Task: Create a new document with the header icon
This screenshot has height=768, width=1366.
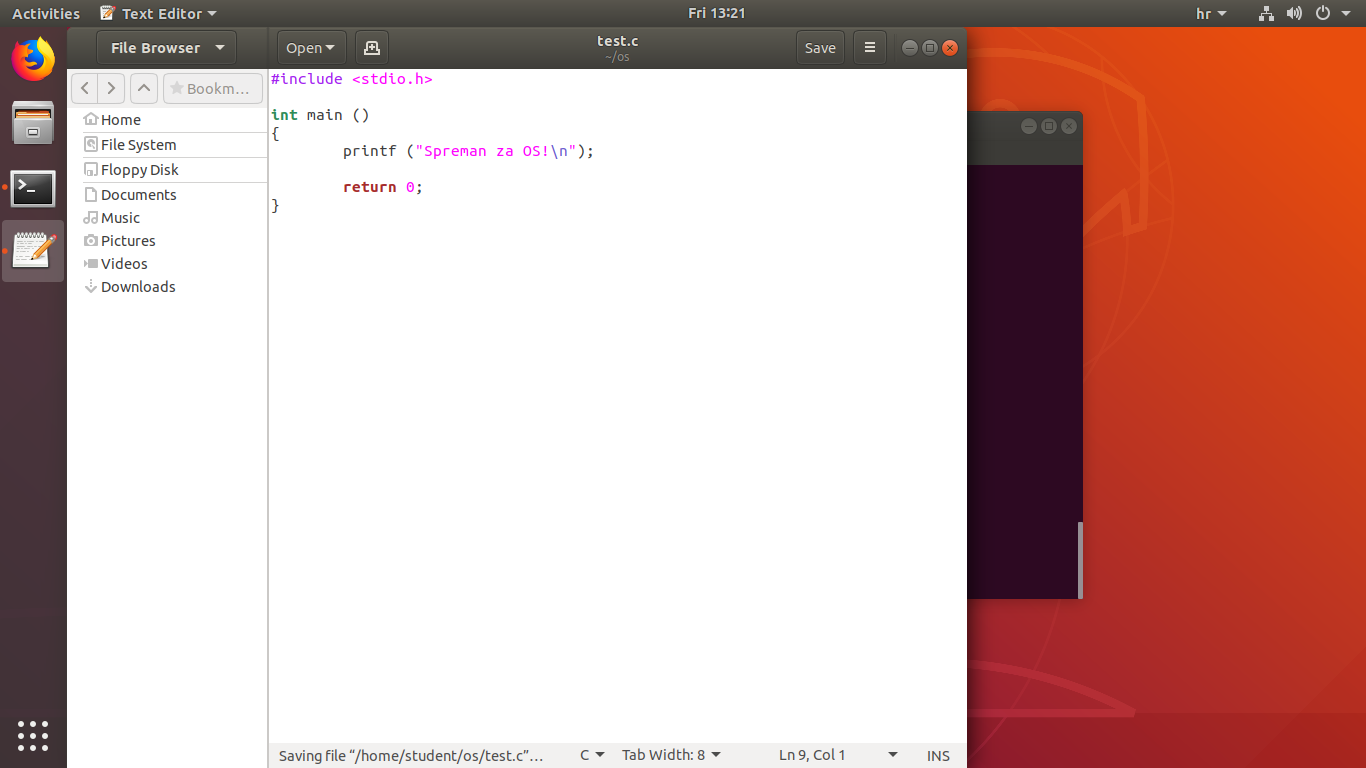Action: click(x=371, y=48)
